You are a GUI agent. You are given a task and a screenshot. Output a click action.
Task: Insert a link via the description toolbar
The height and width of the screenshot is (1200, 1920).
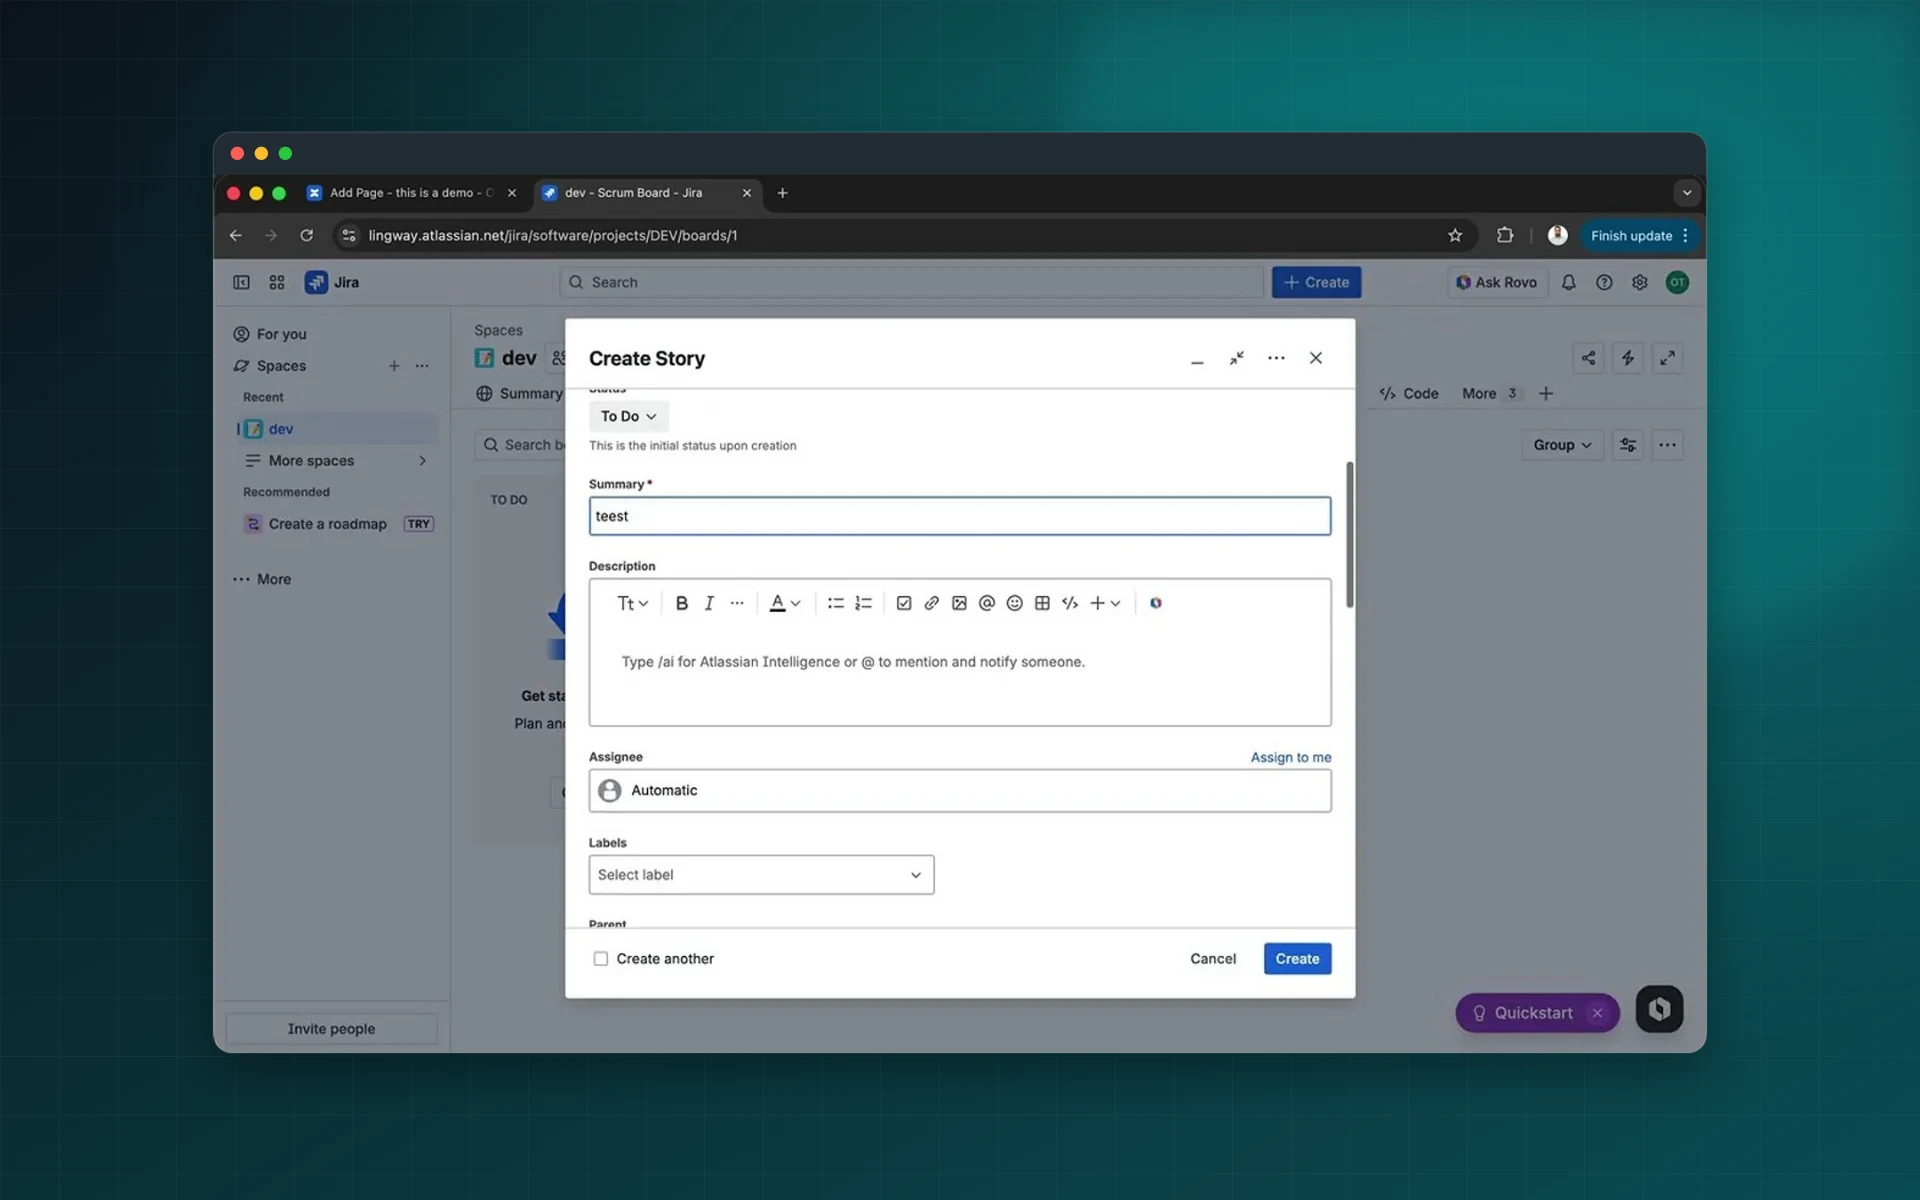click(x=931, y=603)
